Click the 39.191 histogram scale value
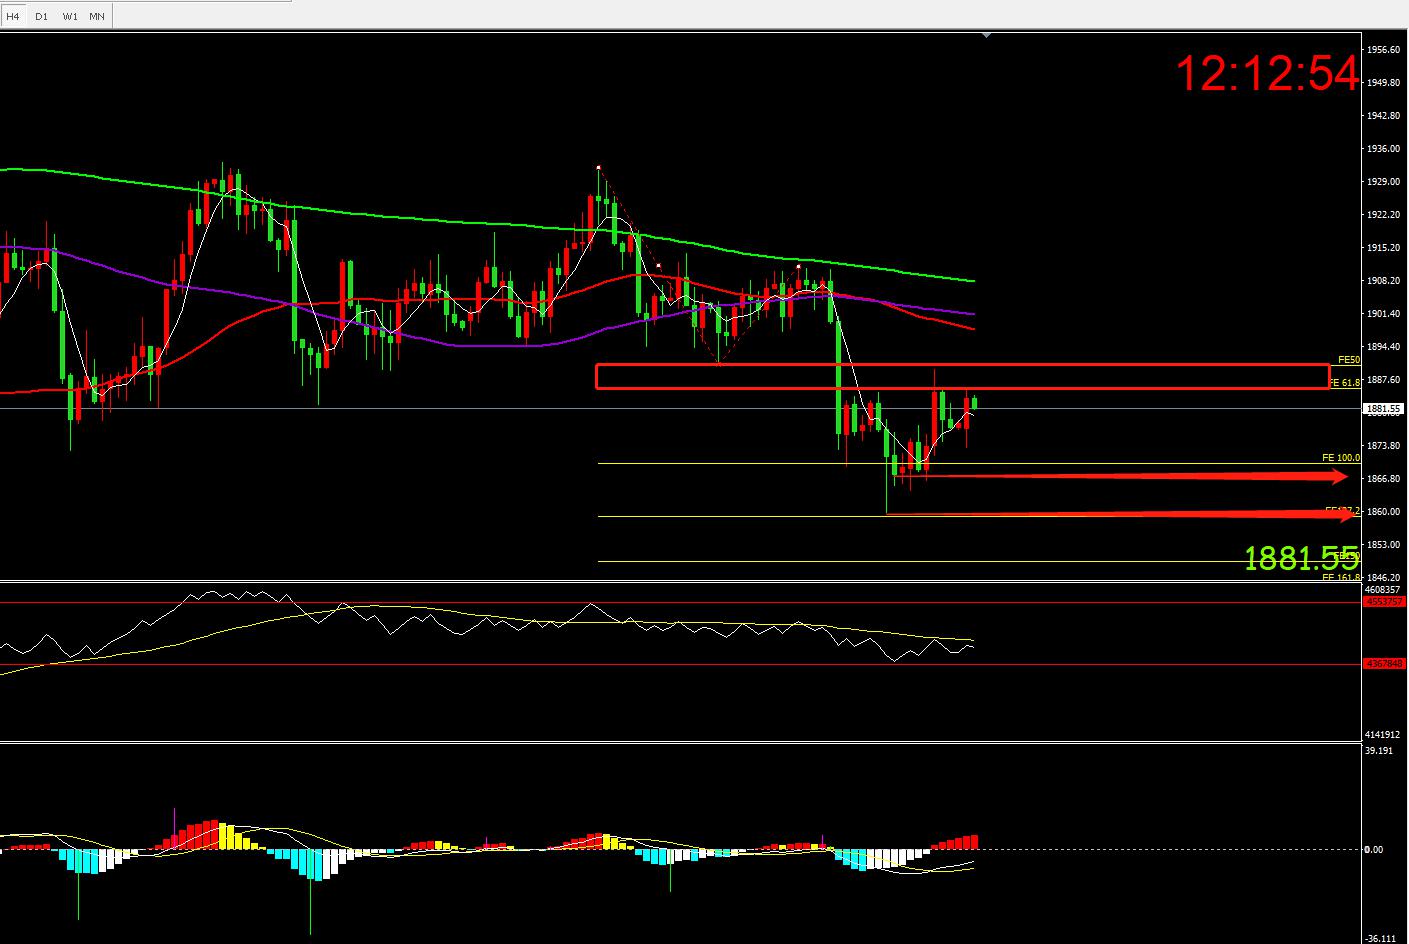The height and width of the screenshot is (944, 1409). [x=1379, y=750]
